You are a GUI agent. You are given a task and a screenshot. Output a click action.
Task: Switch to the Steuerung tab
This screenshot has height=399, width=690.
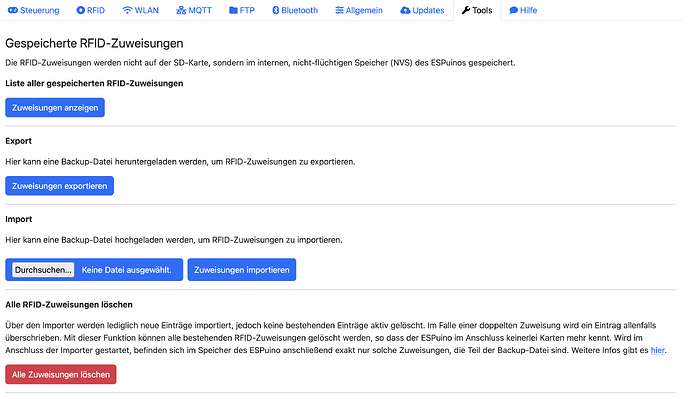click(34, 10)
